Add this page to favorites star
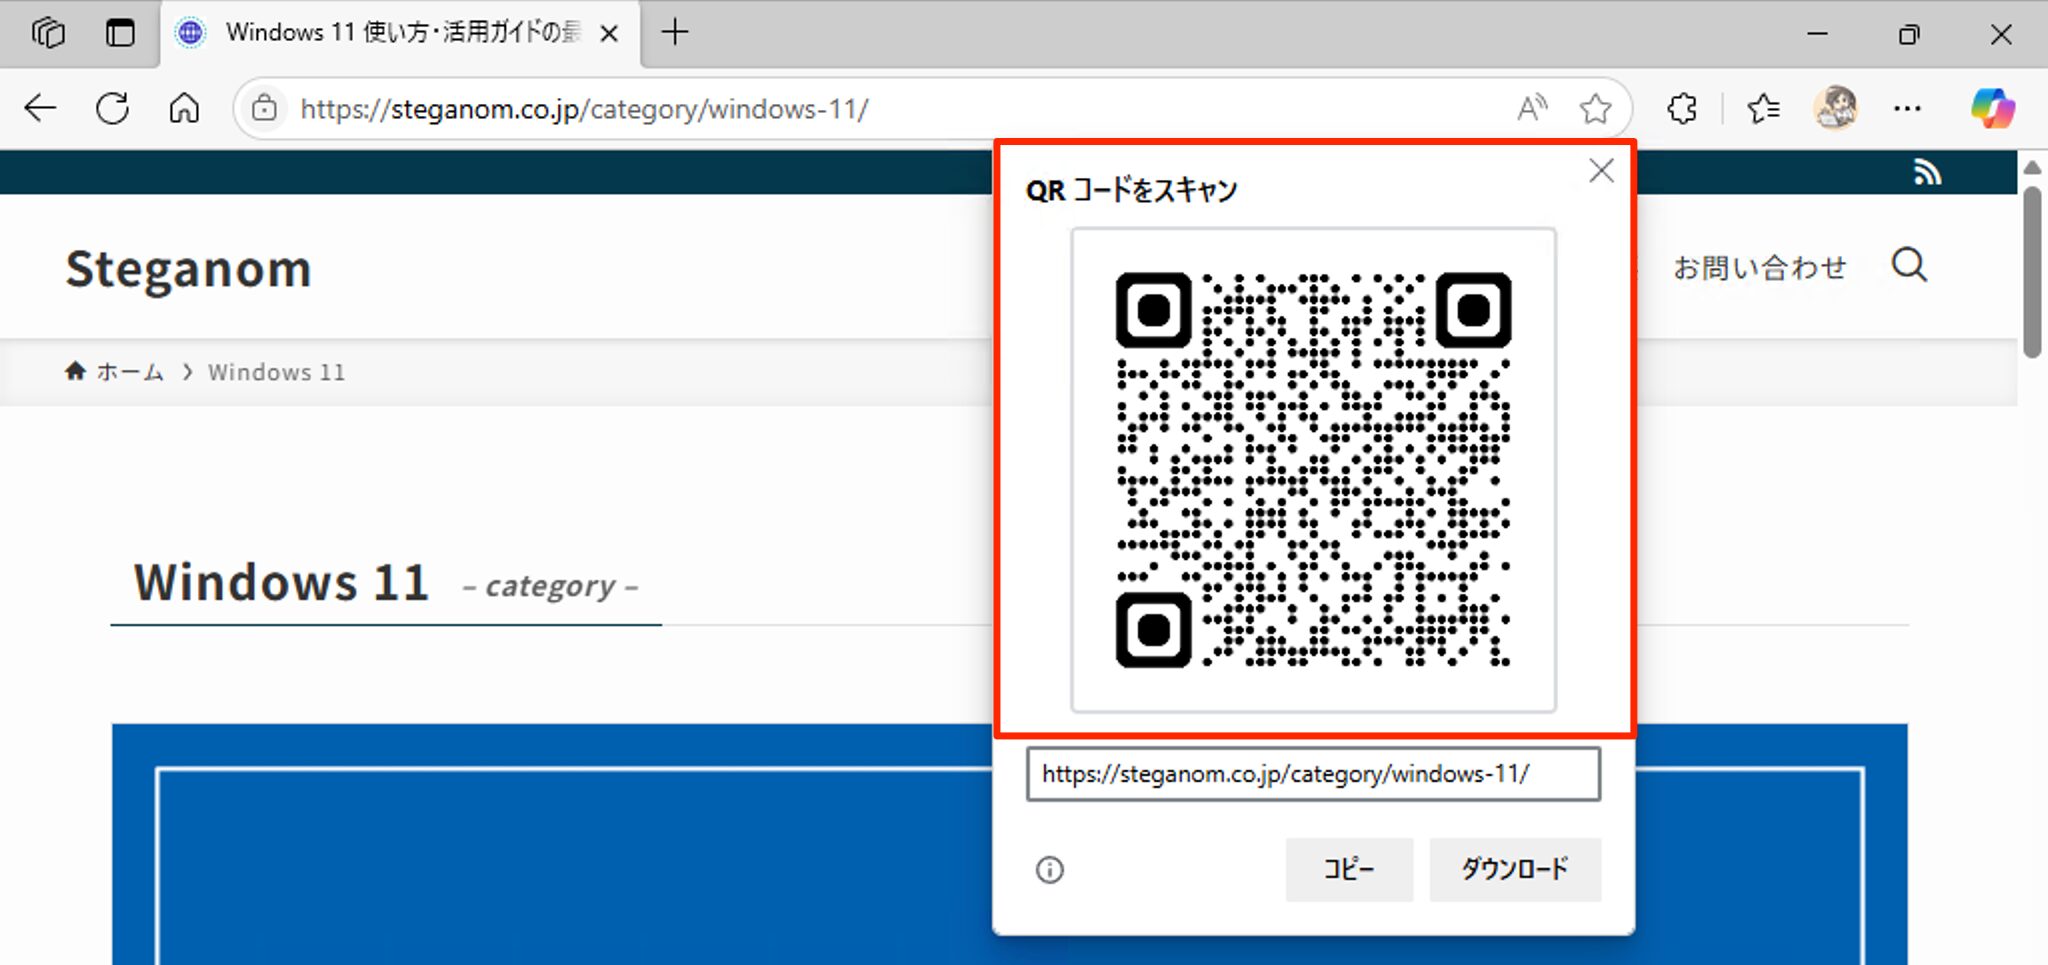The height and width of the screenshot is (965, 2048). (1595, 108)
